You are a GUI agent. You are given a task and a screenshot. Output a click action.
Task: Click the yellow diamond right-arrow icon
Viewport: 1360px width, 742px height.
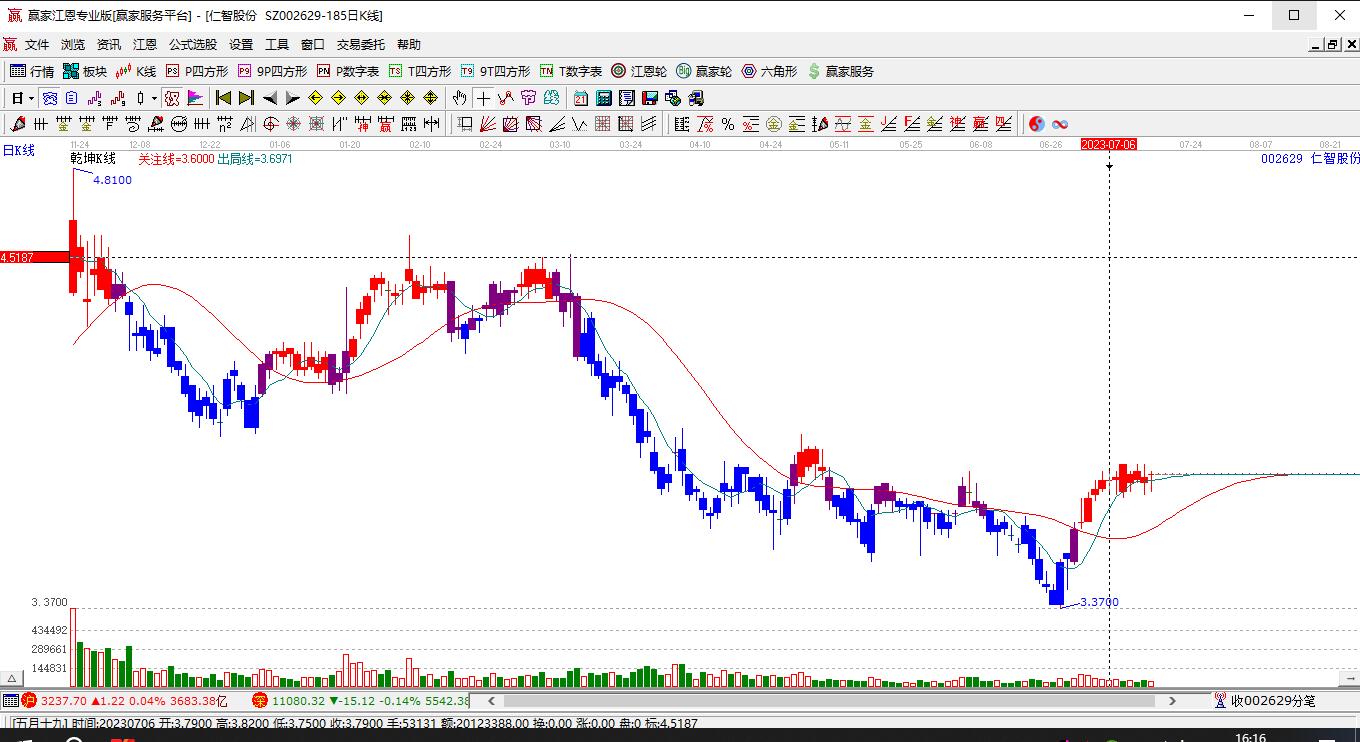339,98
